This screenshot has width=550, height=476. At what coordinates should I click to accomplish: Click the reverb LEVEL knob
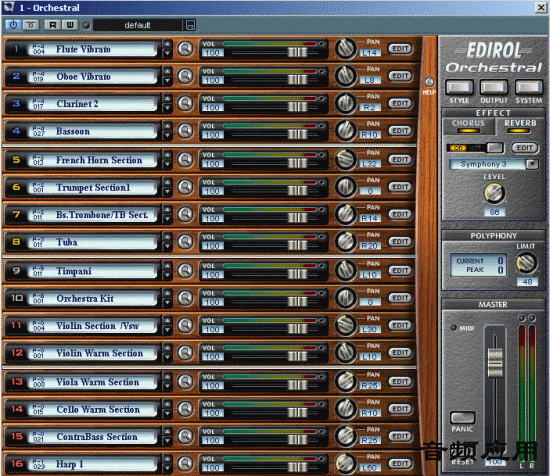(x=494, y=193)
